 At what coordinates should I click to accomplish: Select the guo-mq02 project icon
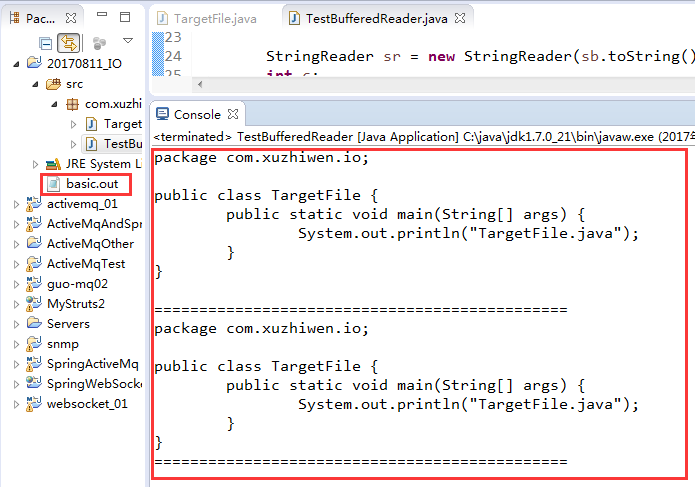(34, 284)
